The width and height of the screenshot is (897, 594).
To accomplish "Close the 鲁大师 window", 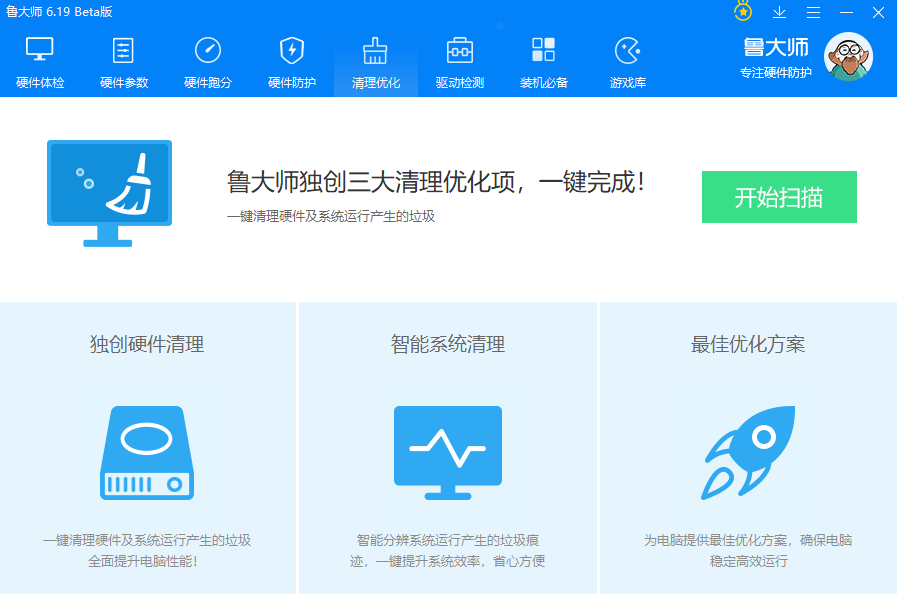I will (x=878, y=13).
